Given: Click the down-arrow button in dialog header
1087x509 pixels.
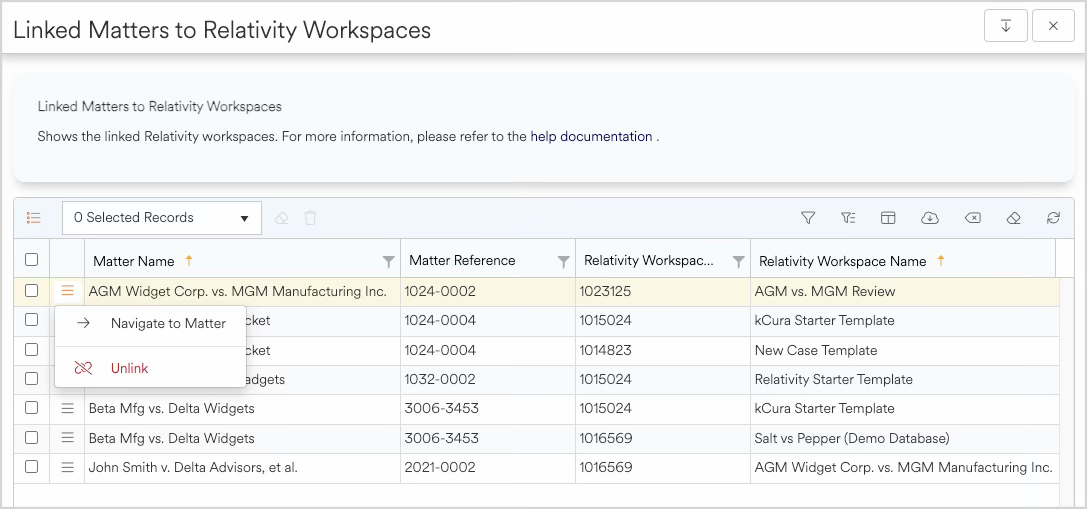Looking at the screenshot, I should pos(1006,26).
